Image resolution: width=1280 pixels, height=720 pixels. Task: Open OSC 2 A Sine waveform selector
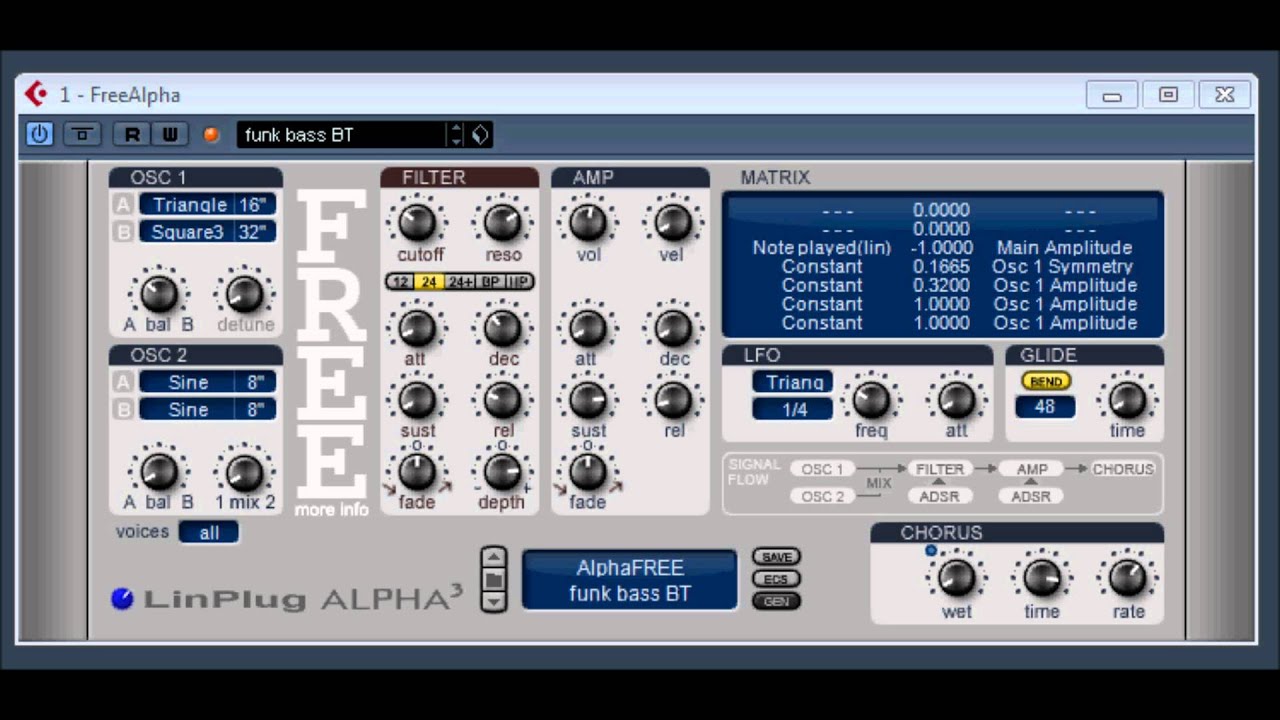(189, 382)
